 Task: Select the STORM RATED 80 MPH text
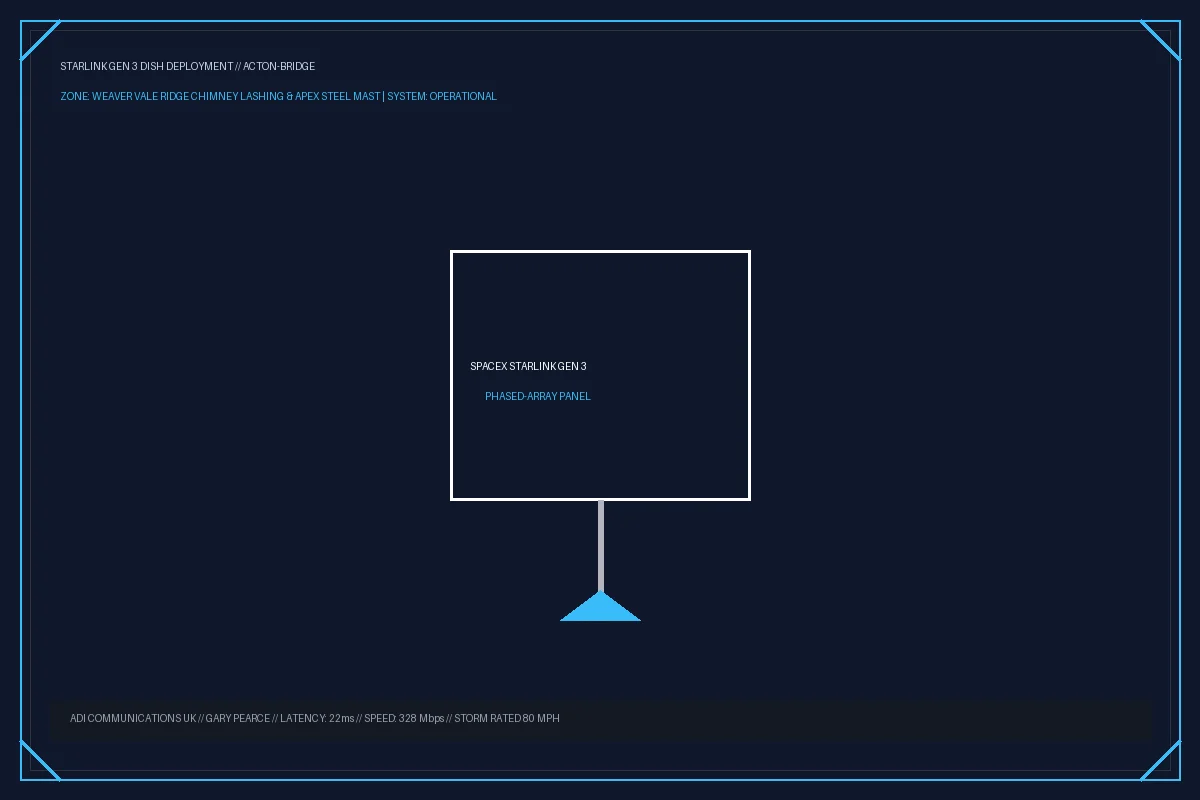pos(507,719)
